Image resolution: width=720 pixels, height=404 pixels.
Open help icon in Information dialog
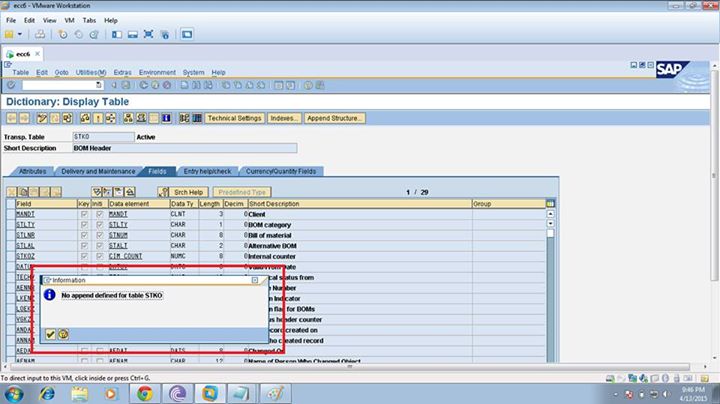click(x=63, y=334)
